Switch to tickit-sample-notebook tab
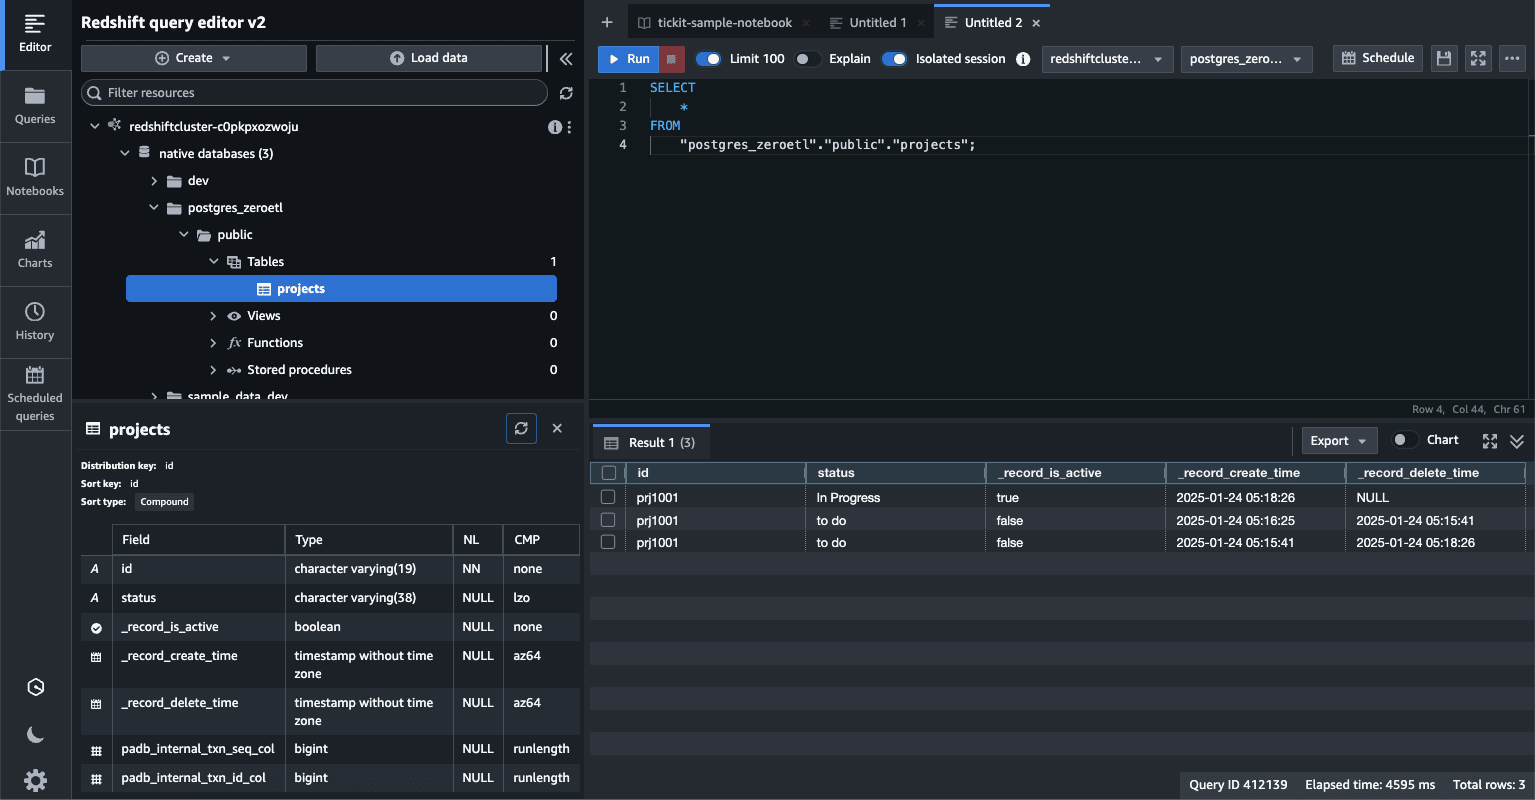Image resolution: width=1535 pixels, height=800 pixels. click(x=724, y=23)
